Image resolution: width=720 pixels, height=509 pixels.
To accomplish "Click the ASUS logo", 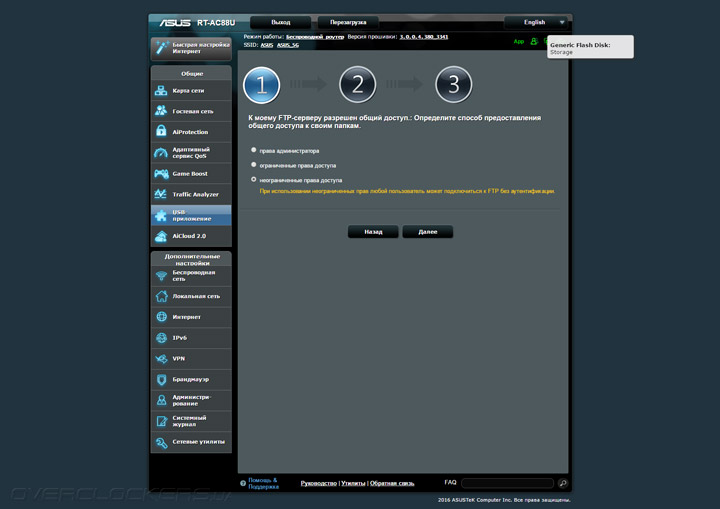I will [175, 23].
